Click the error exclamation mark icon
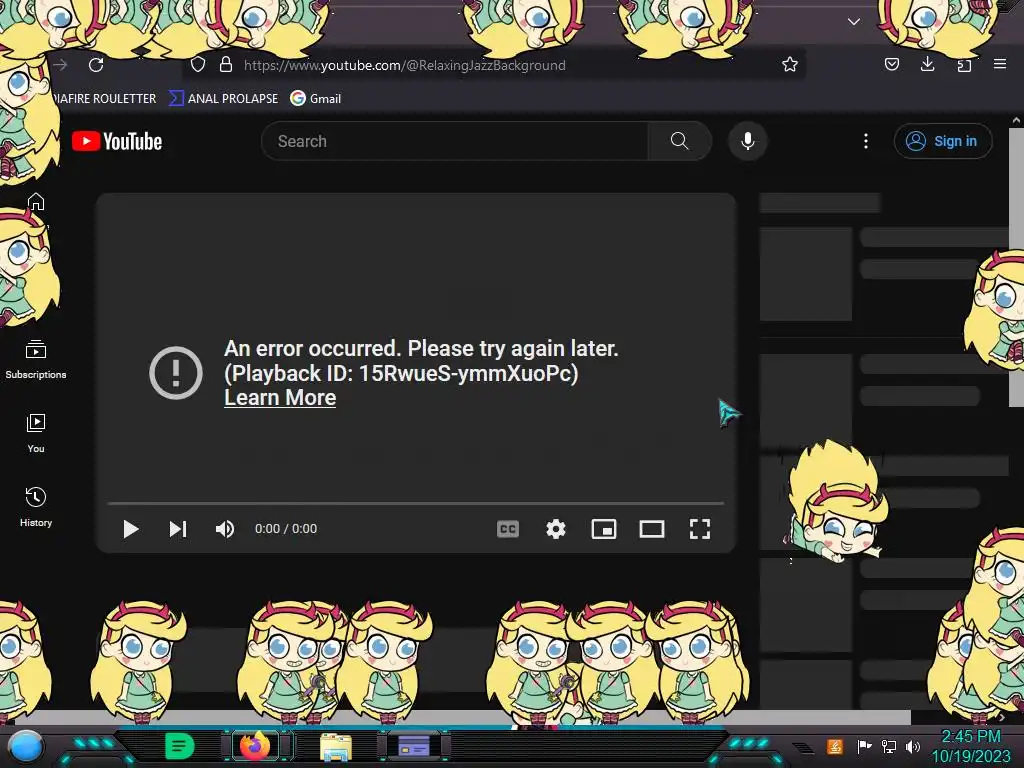 tap(176, 373)
